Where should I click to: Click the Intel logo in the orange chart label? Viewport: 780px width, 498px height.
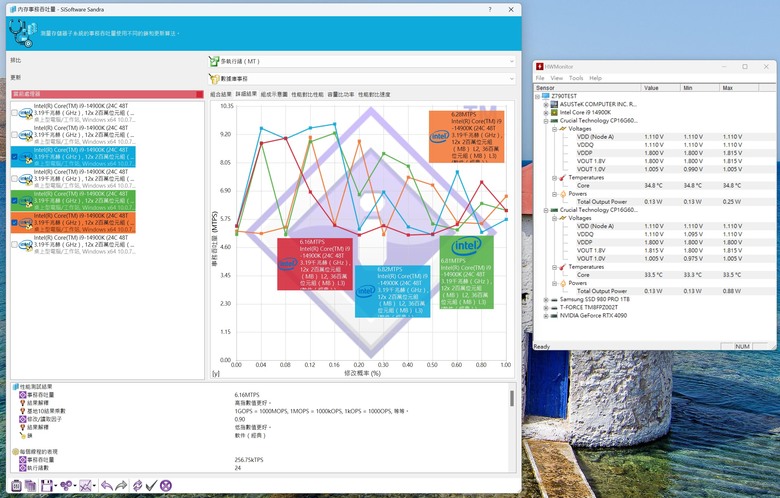click(x=440, y=136)
